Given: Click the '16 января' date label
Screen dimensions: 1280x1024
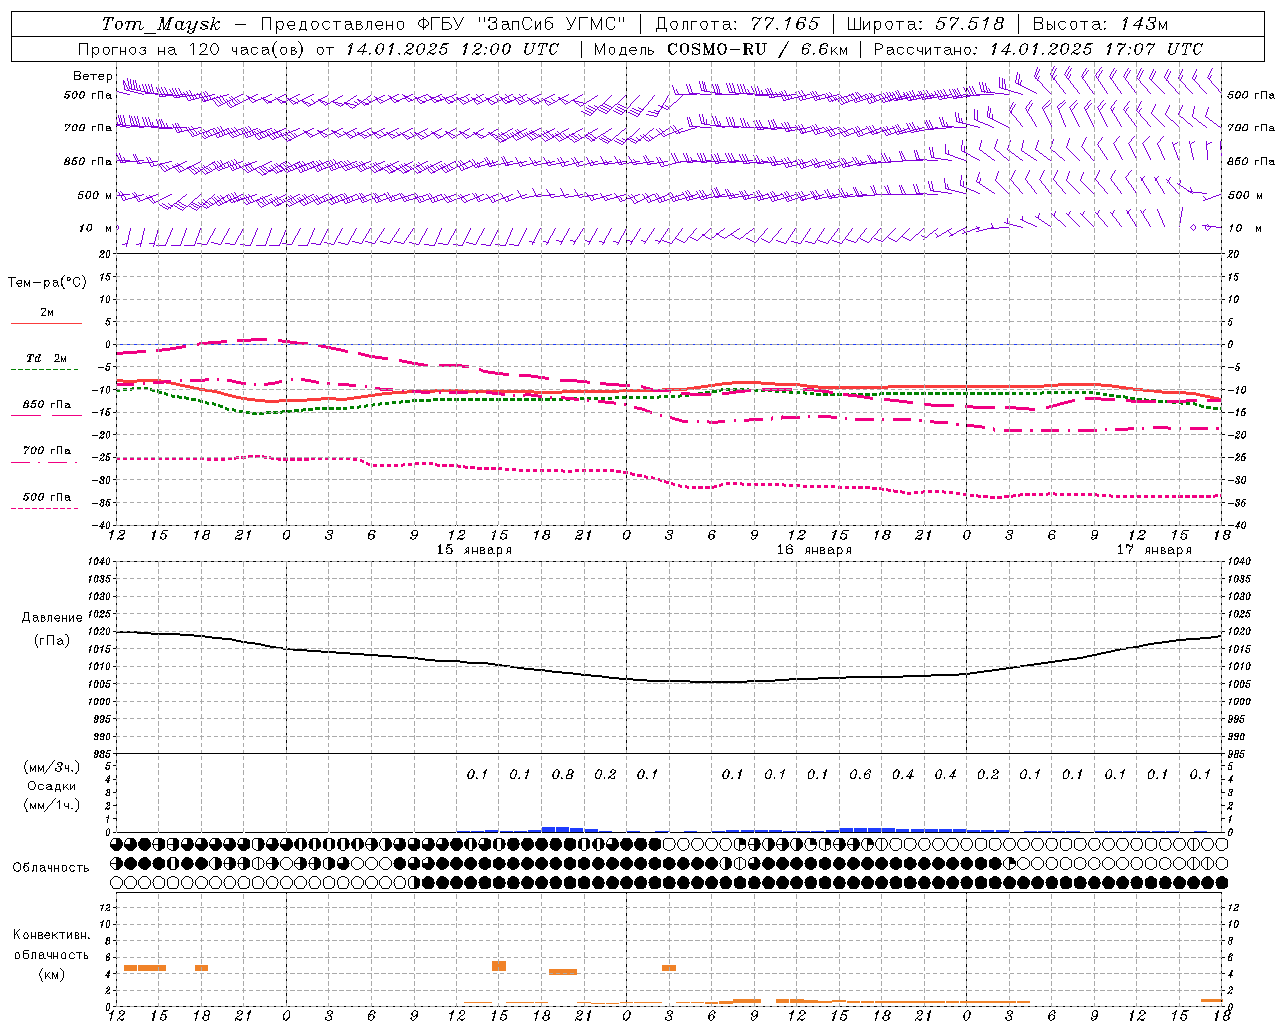Looking at the screenshot, I should 814,550.
